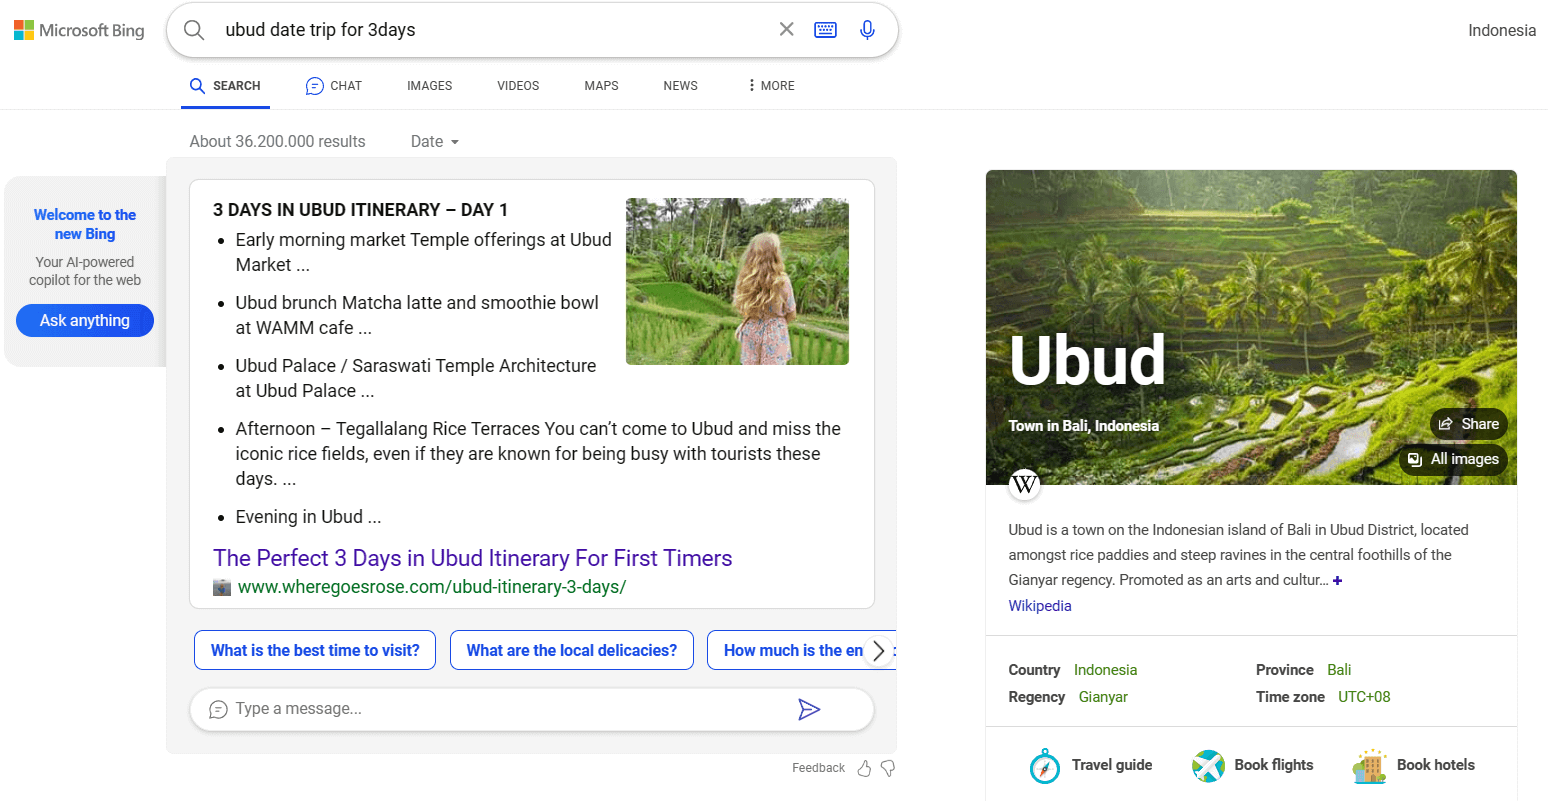Open the Date filter dropdown
This screenshot has width=1548, height=801.
[435, 142]
